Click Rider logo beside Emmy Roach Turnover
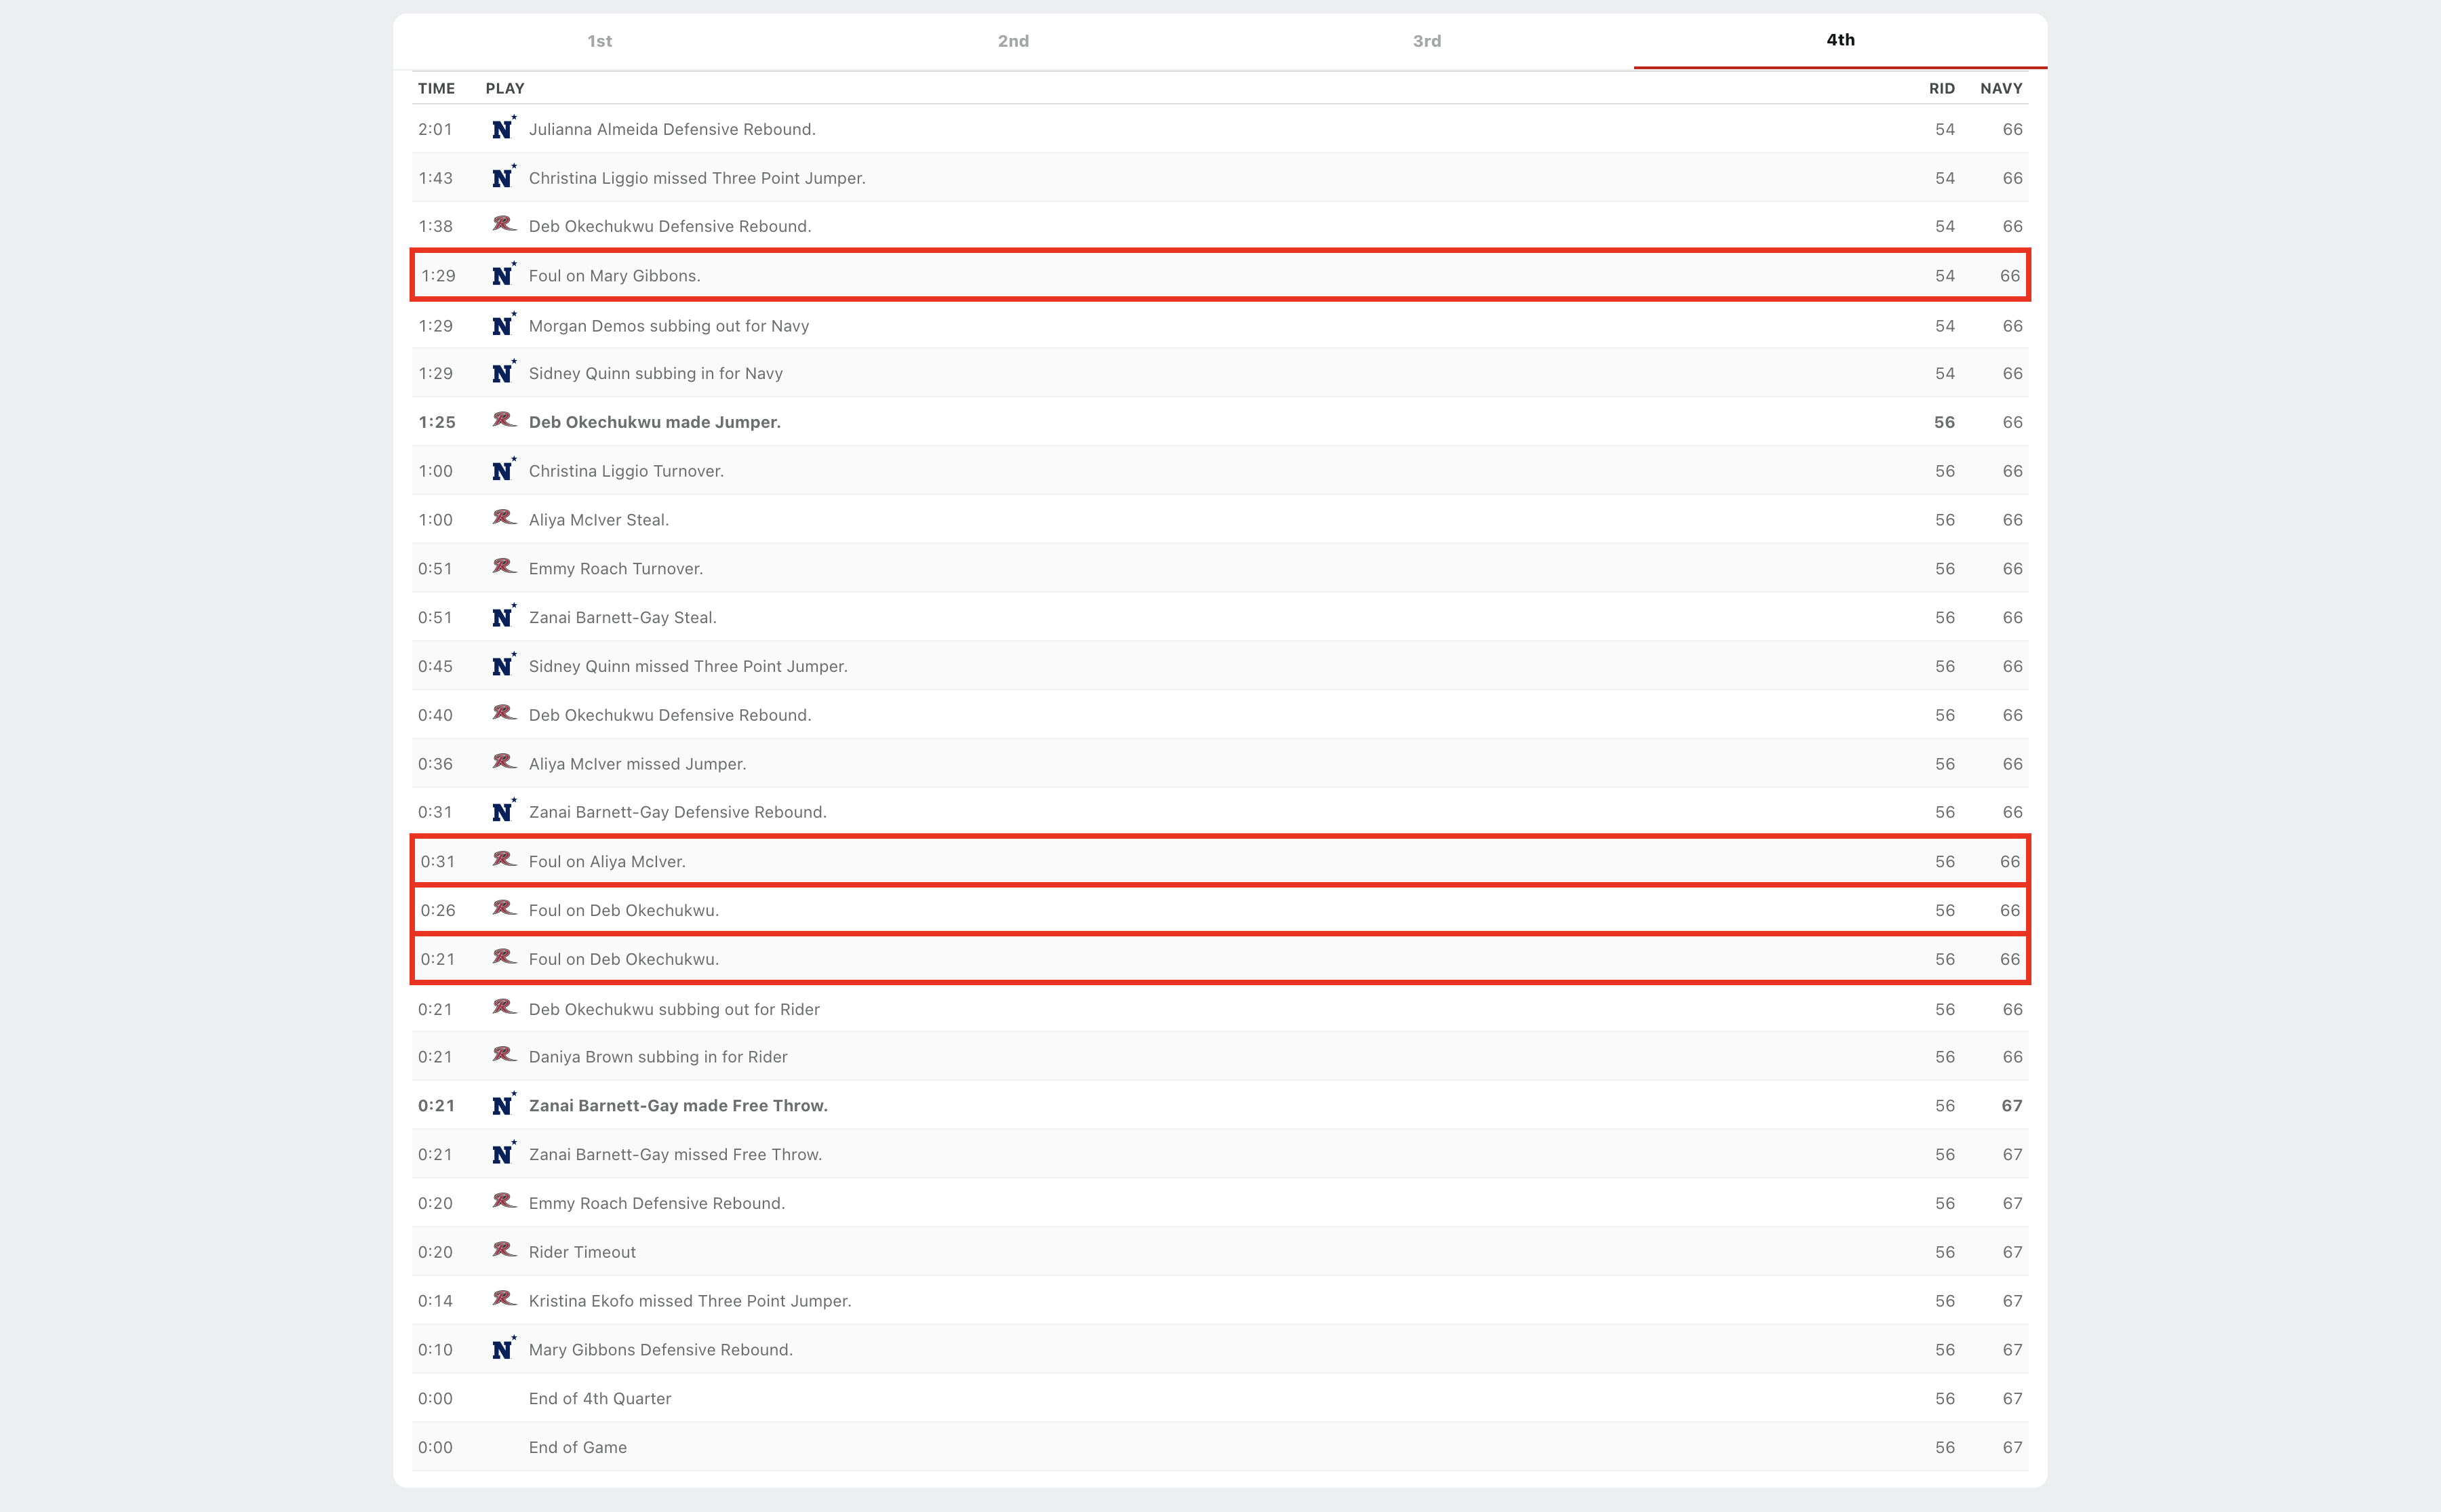The height and width of the screenshot is (1512, 2441). click(503, 567)
